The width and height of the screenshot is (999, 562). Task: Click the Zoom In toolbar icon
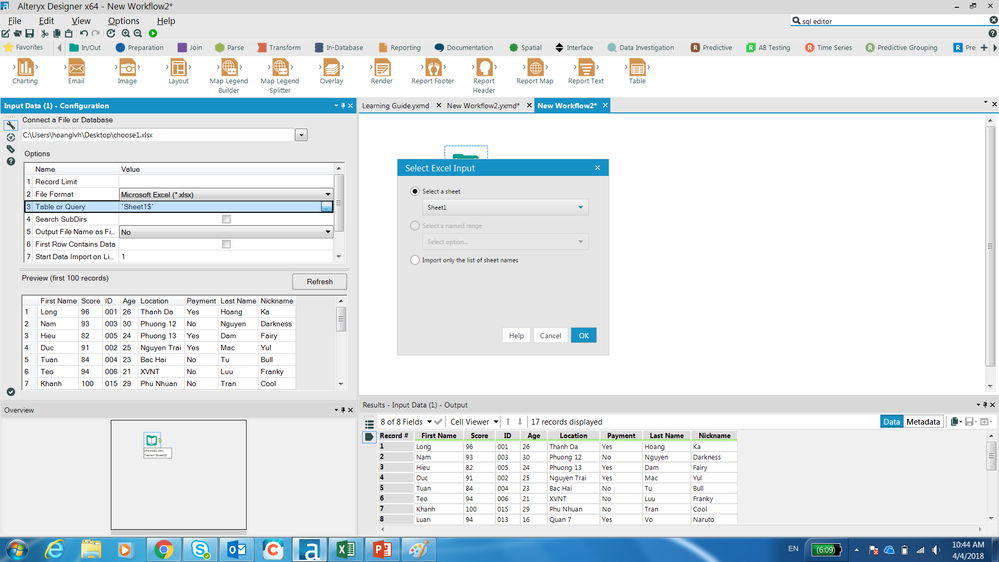[126, 33]
